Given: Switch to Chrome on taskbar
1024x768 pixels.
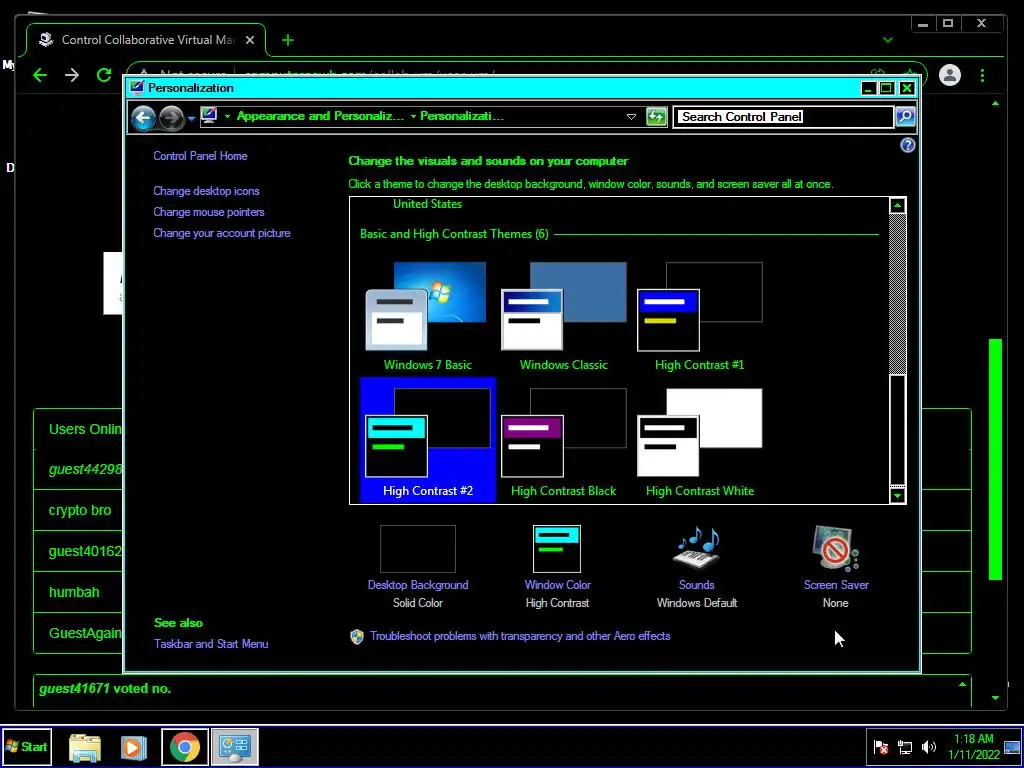Looking at the screenshot, I should pos(185,747).
